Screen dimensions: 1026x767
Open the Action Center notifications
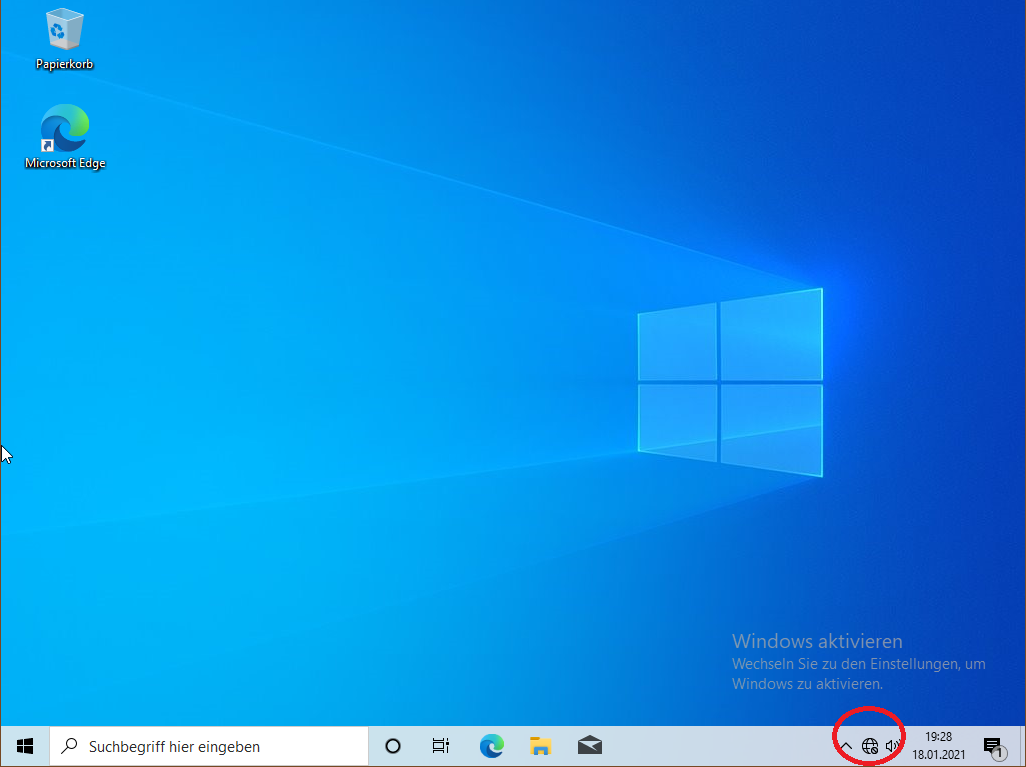coord(994,746)
